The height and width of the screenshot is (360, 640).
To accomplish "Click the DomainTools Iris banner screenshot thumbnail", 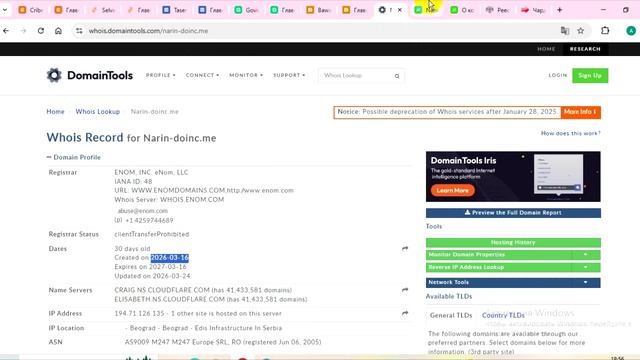I will point(558,174).
